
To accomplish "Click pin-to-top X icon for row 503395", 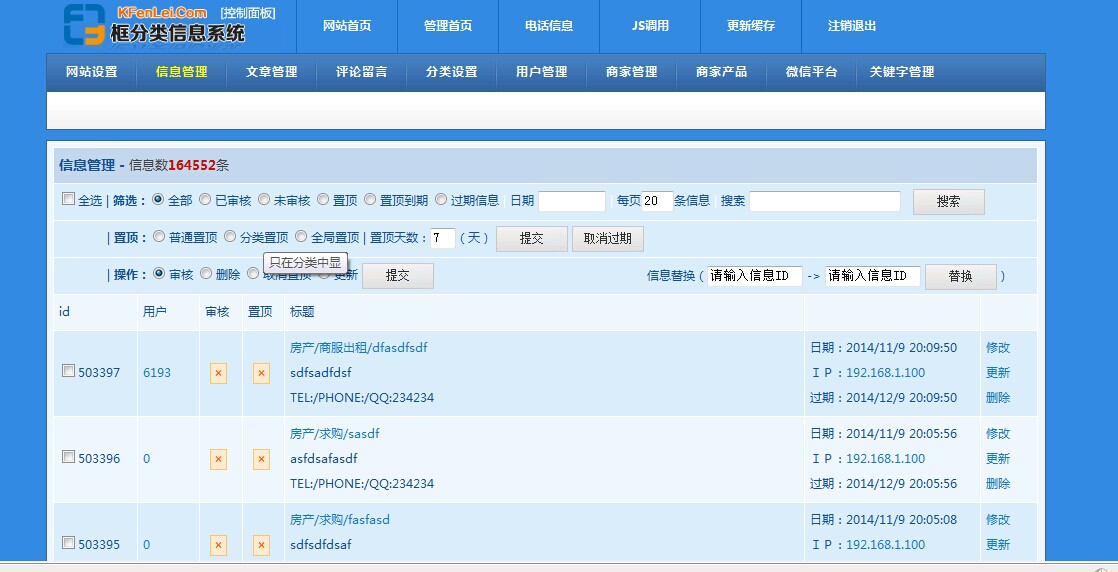I will (261, 545).
